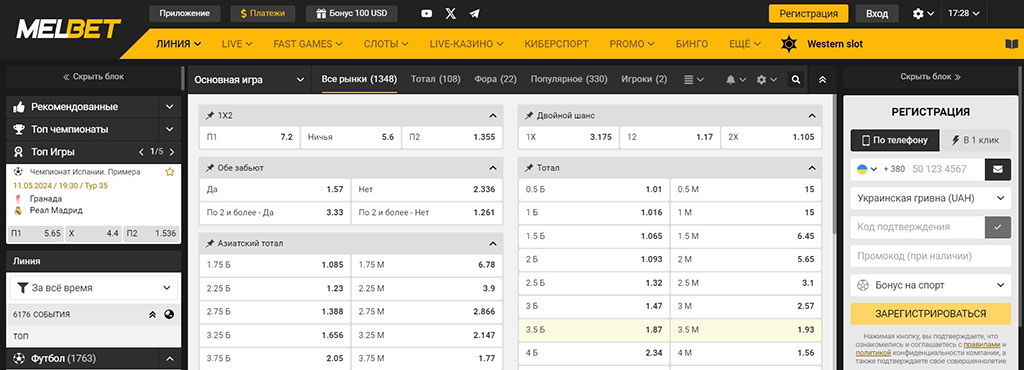Click the main content vertical scrollbar
Image resolution: width=1024 pixels, height=370 pixels.
[835, 163]
